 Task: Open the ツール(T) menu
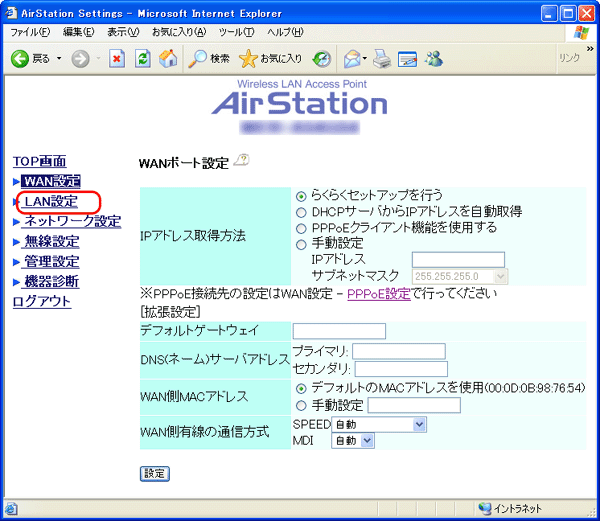point(236,32)
